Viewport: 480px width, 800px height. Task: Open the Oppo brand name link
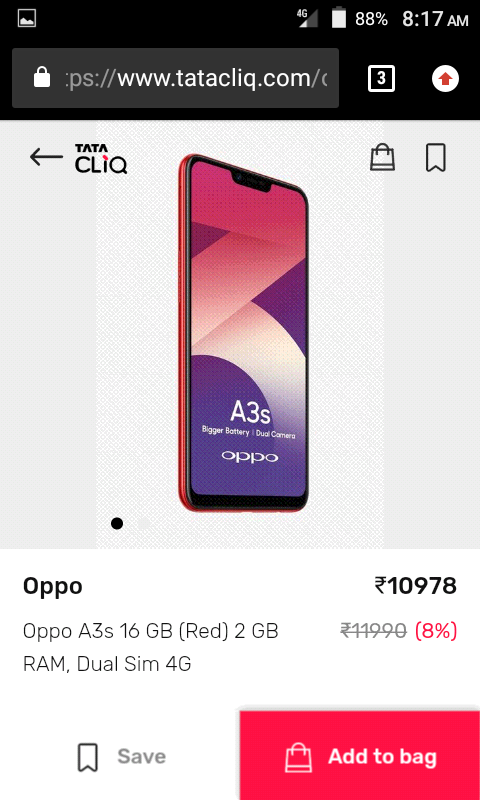coord(53,586)
